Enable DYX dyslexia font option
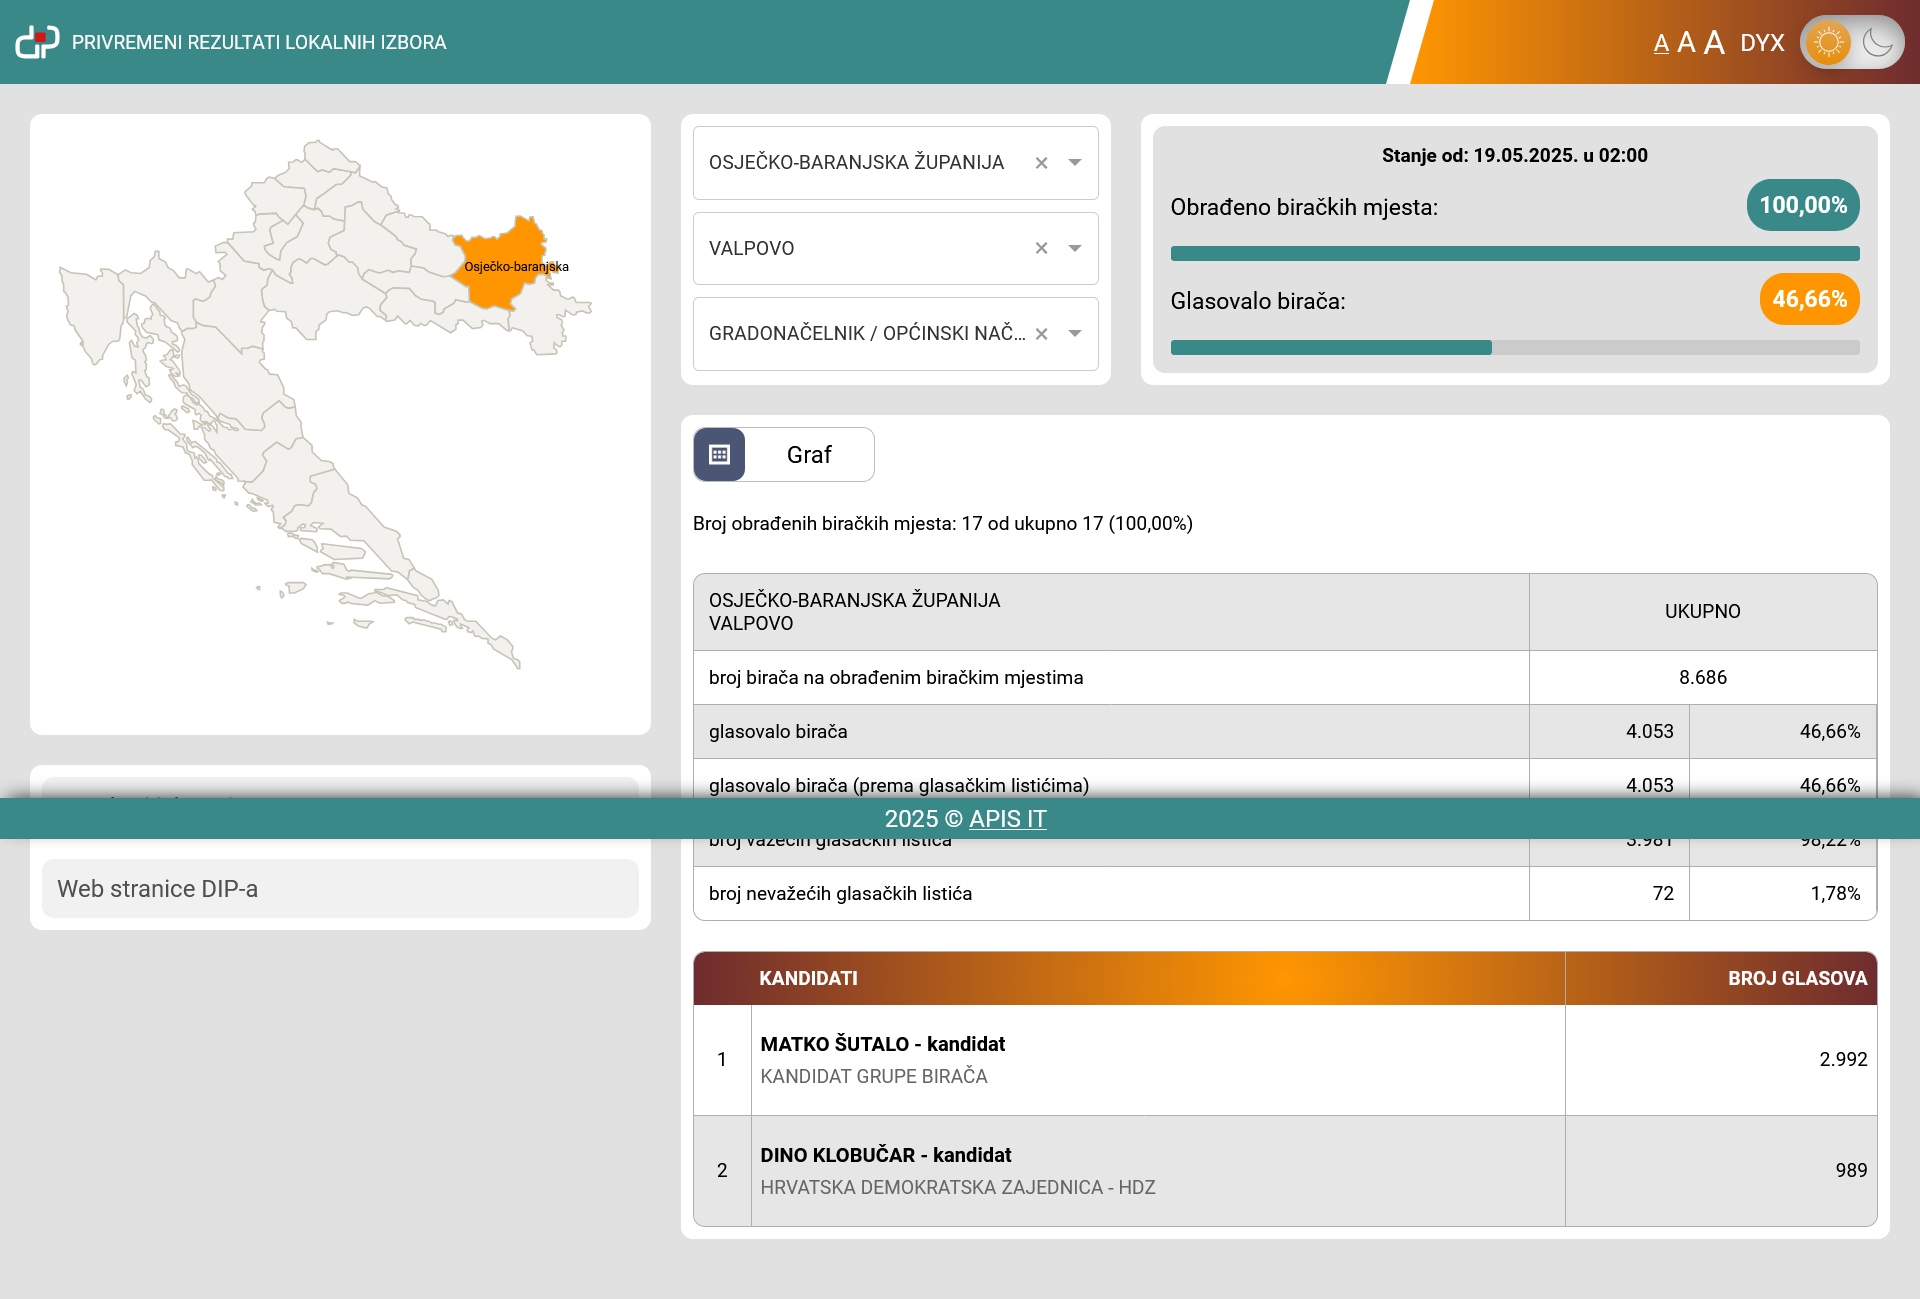Viewport: 1920px width, 1299px height. pyautogui.click(x=1762, y=43)
